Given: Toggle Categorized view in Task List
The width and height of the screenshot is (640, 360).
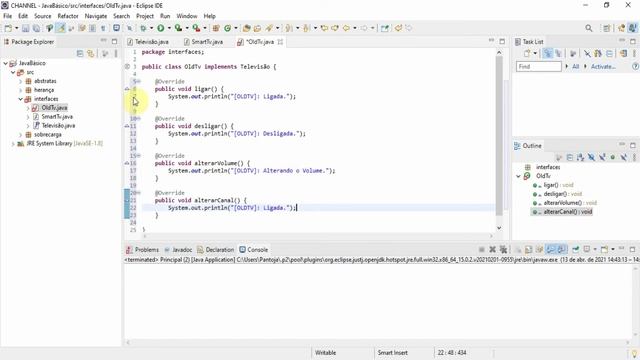Looking at the screenshot, I should [x=547, y=53].
